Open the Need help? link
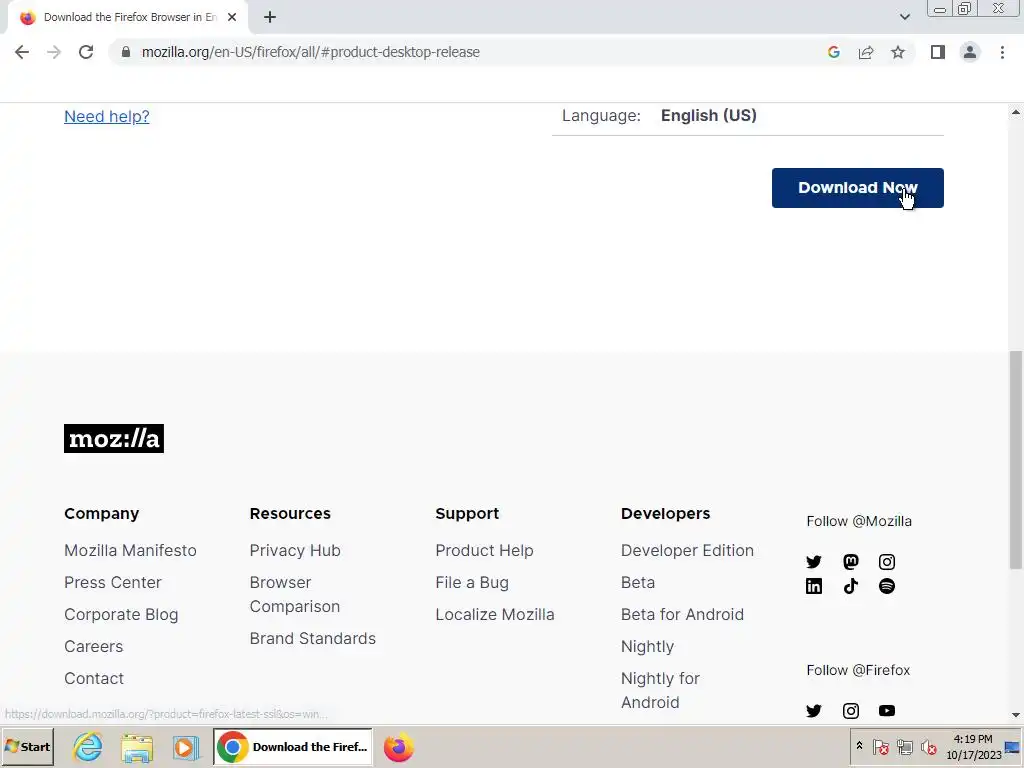This screenshot has width=1024, height=768. [106, 116]
